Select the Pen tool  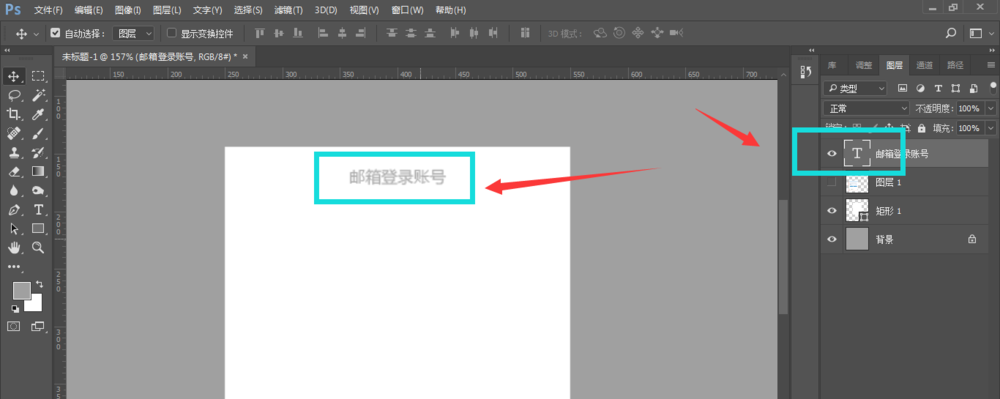click(x=13, y=209)
